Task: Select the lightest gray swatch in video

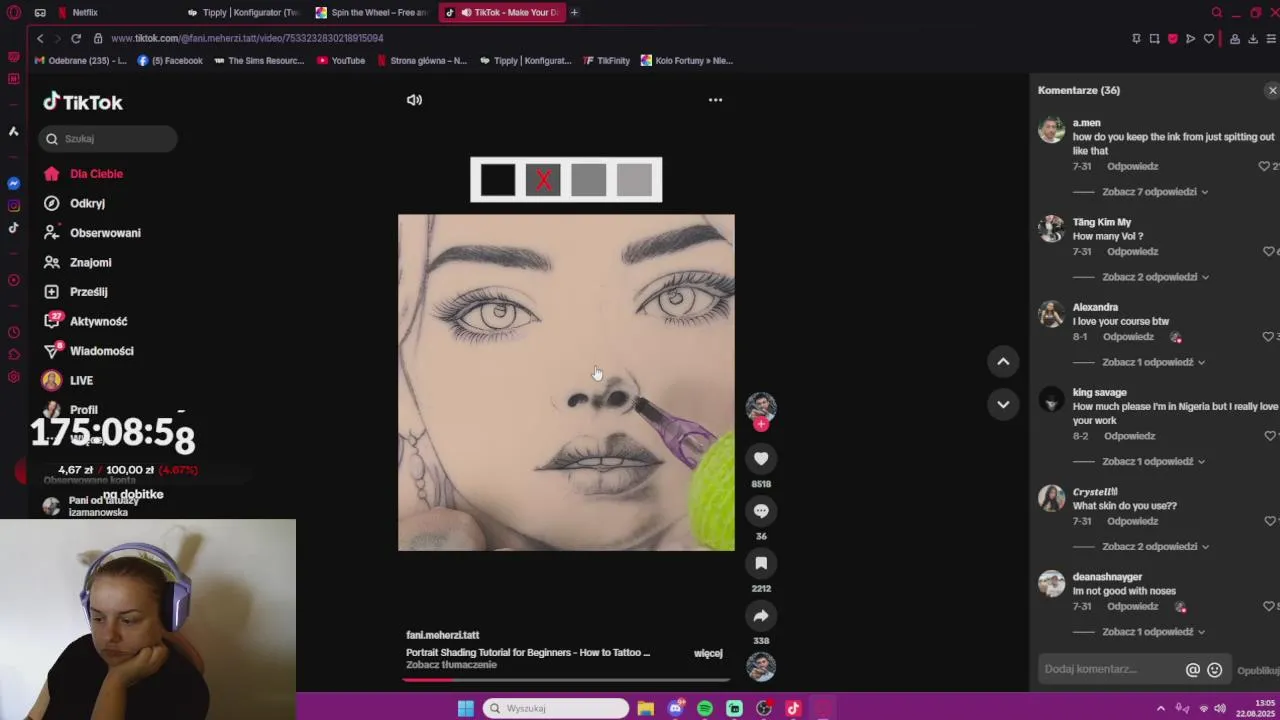Action: 634,180
